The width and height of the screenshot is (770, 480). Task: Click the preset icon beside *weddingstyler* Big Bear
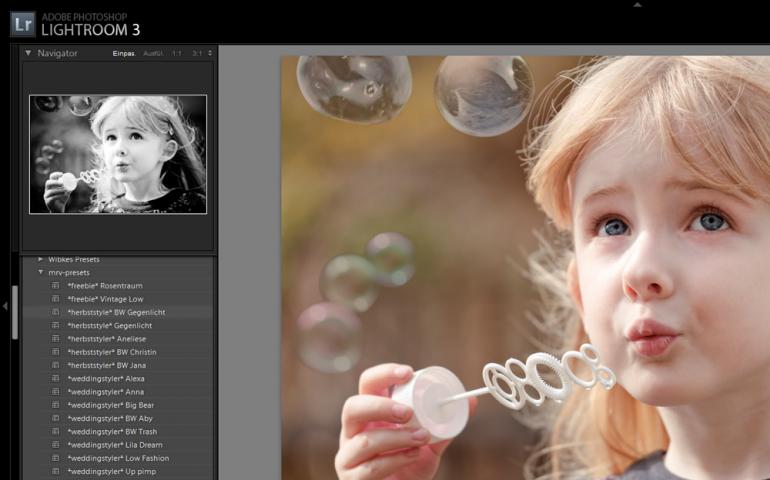(x=55, y=405)
